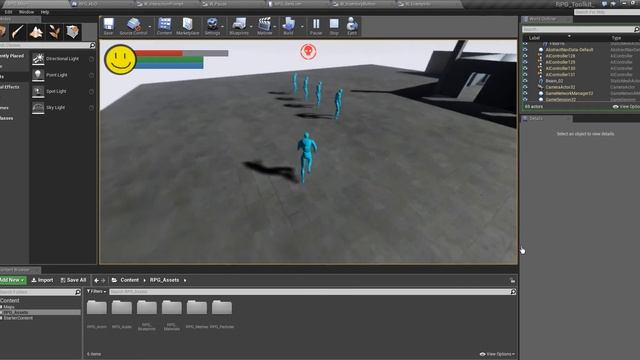Click the blue mana bar in HUD
The image size is (640, 360).
(169, 65)
